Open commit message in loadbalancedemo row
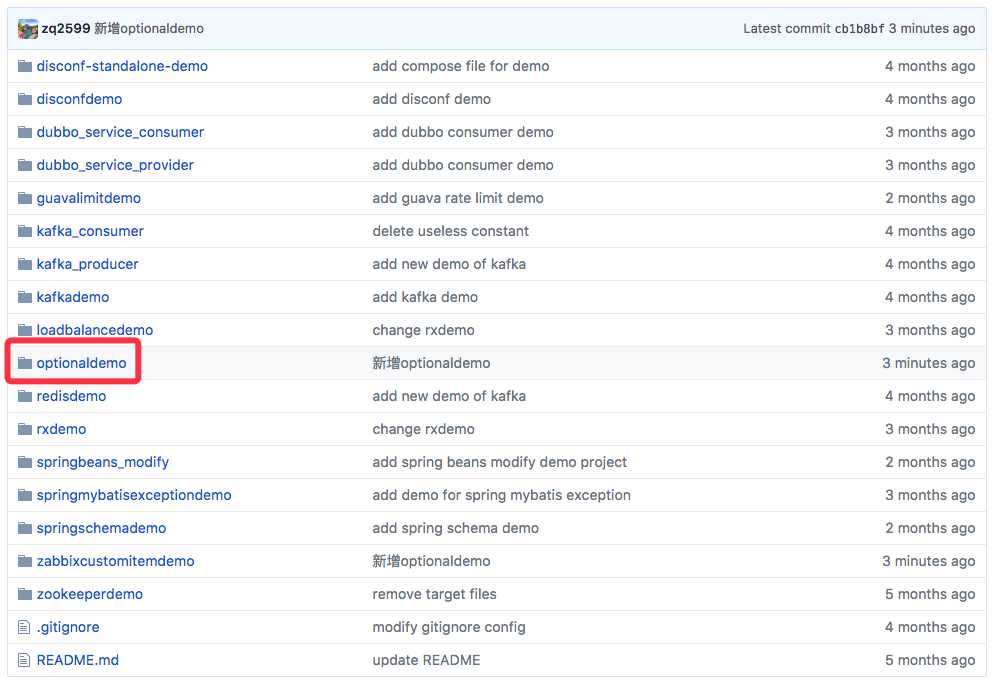 tap(424, 330)
